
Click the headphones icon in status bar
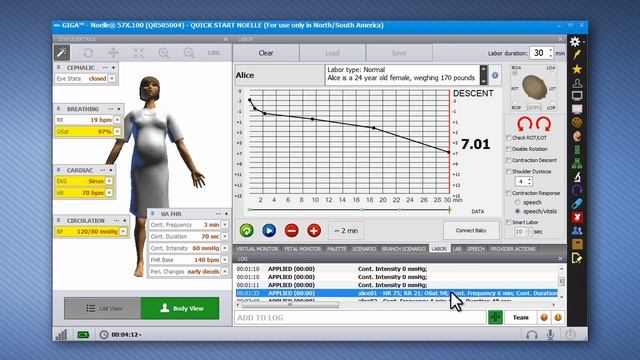[x=531, y=335]
